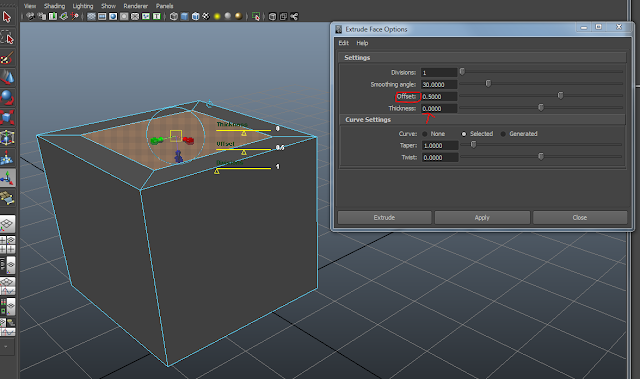The height and width of the screenshot is (379, 640).
Task: Select the arrow Select tool
Action: [x=7, y=17]
